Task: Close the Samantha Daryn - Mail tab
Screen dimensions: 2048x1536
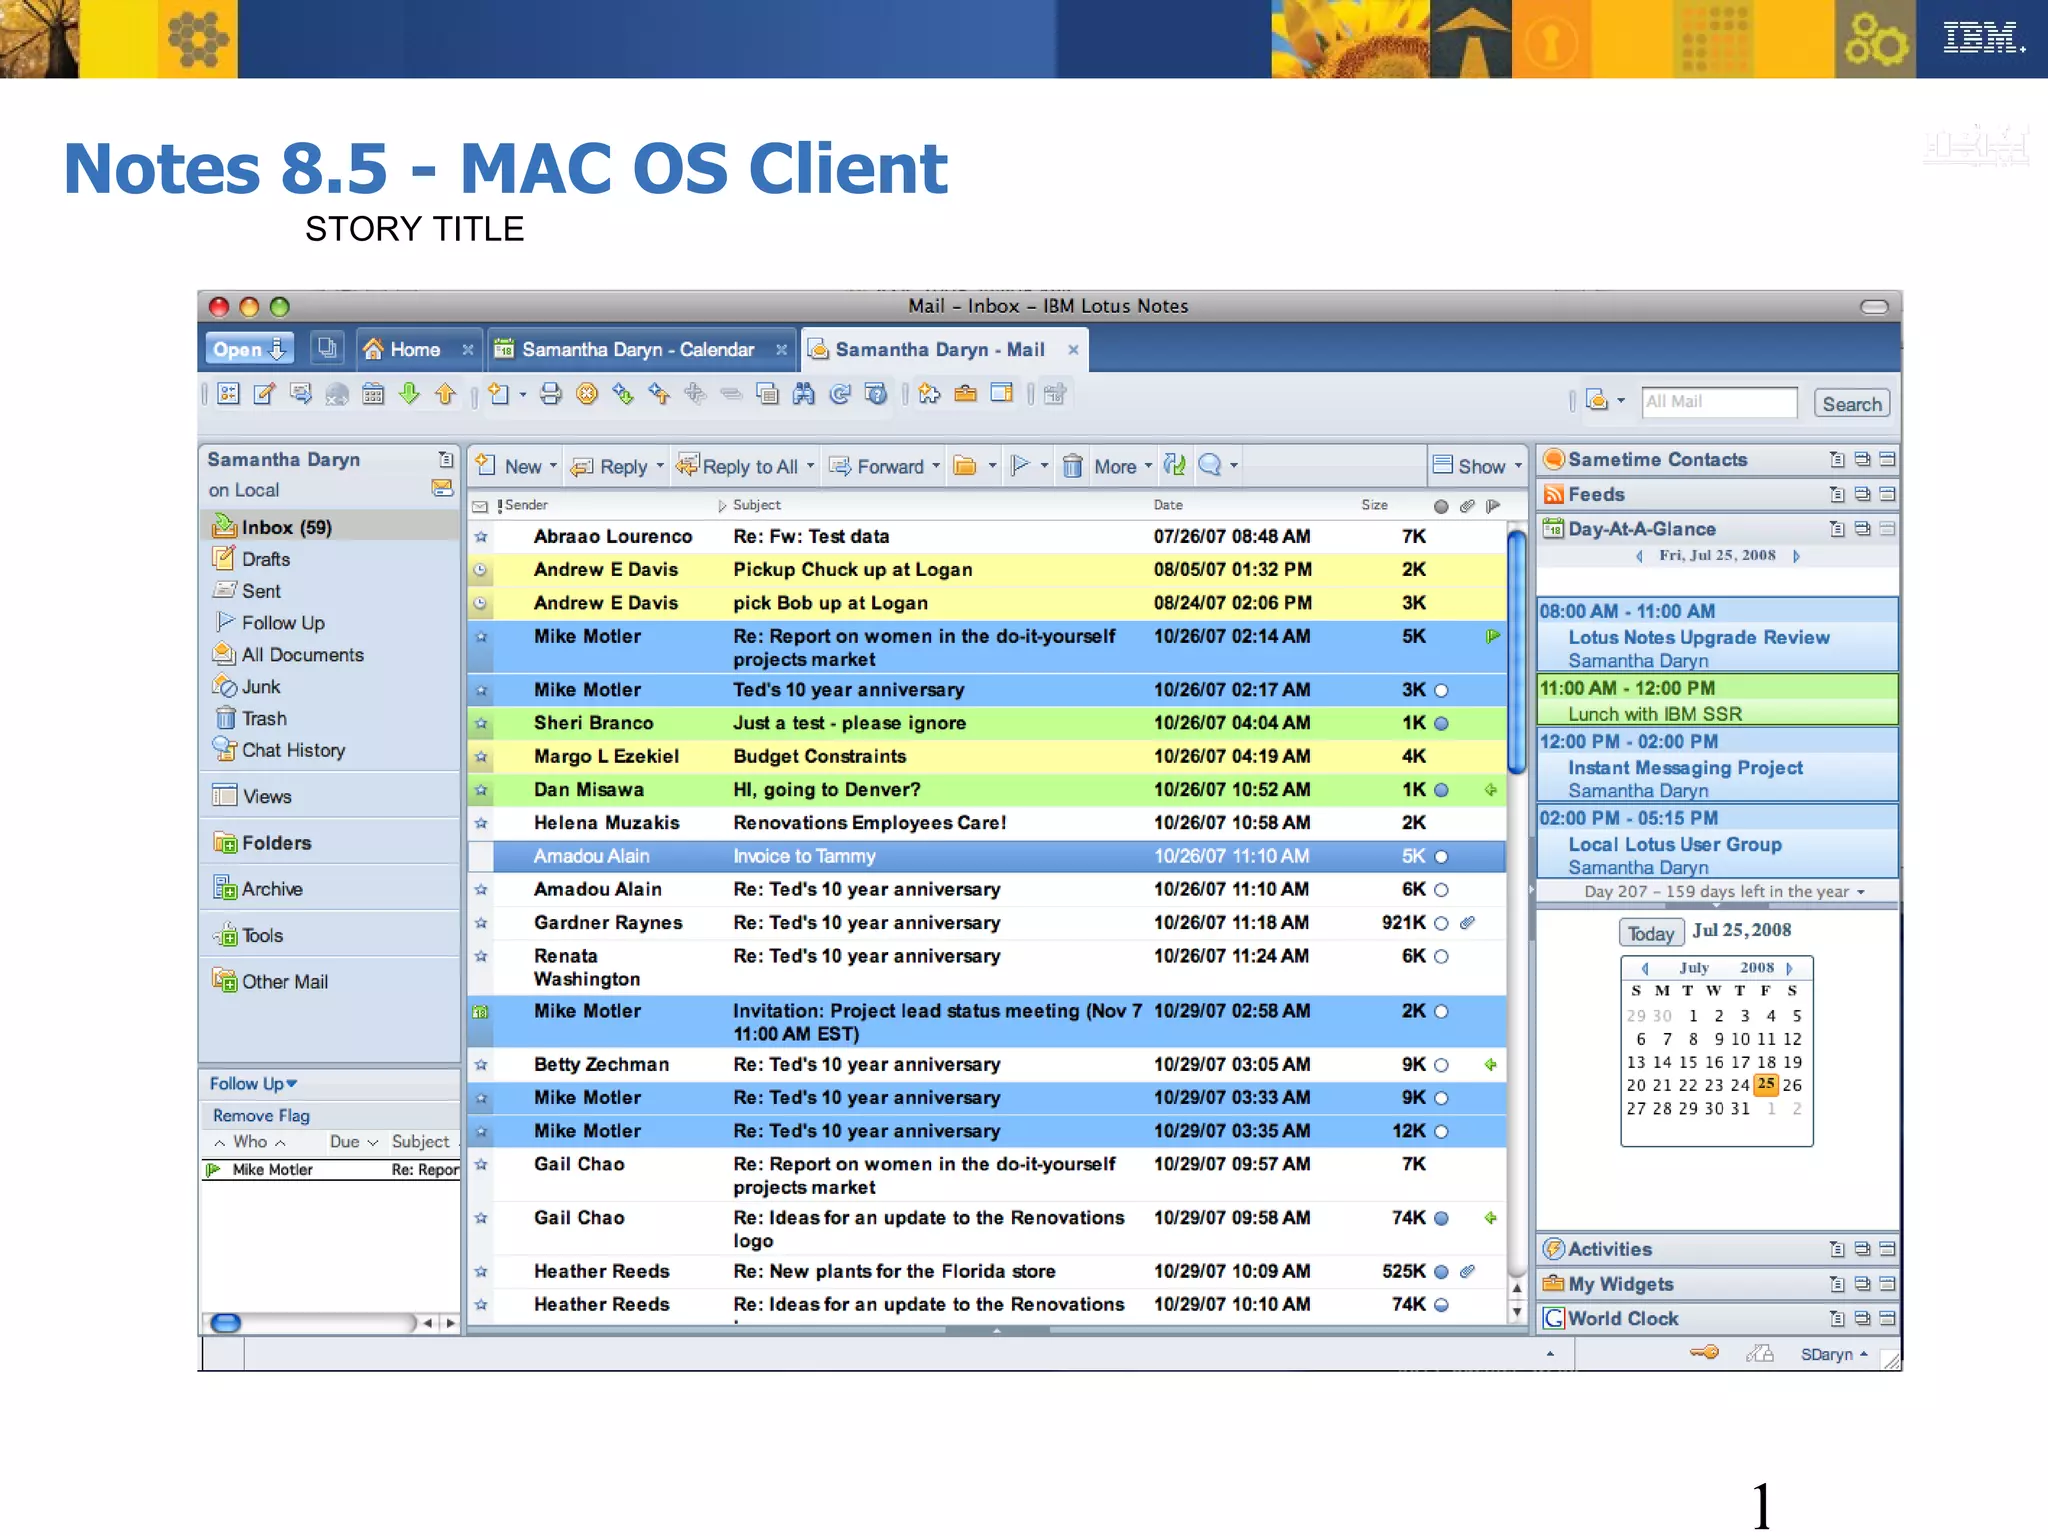Action: (1073, 349)
